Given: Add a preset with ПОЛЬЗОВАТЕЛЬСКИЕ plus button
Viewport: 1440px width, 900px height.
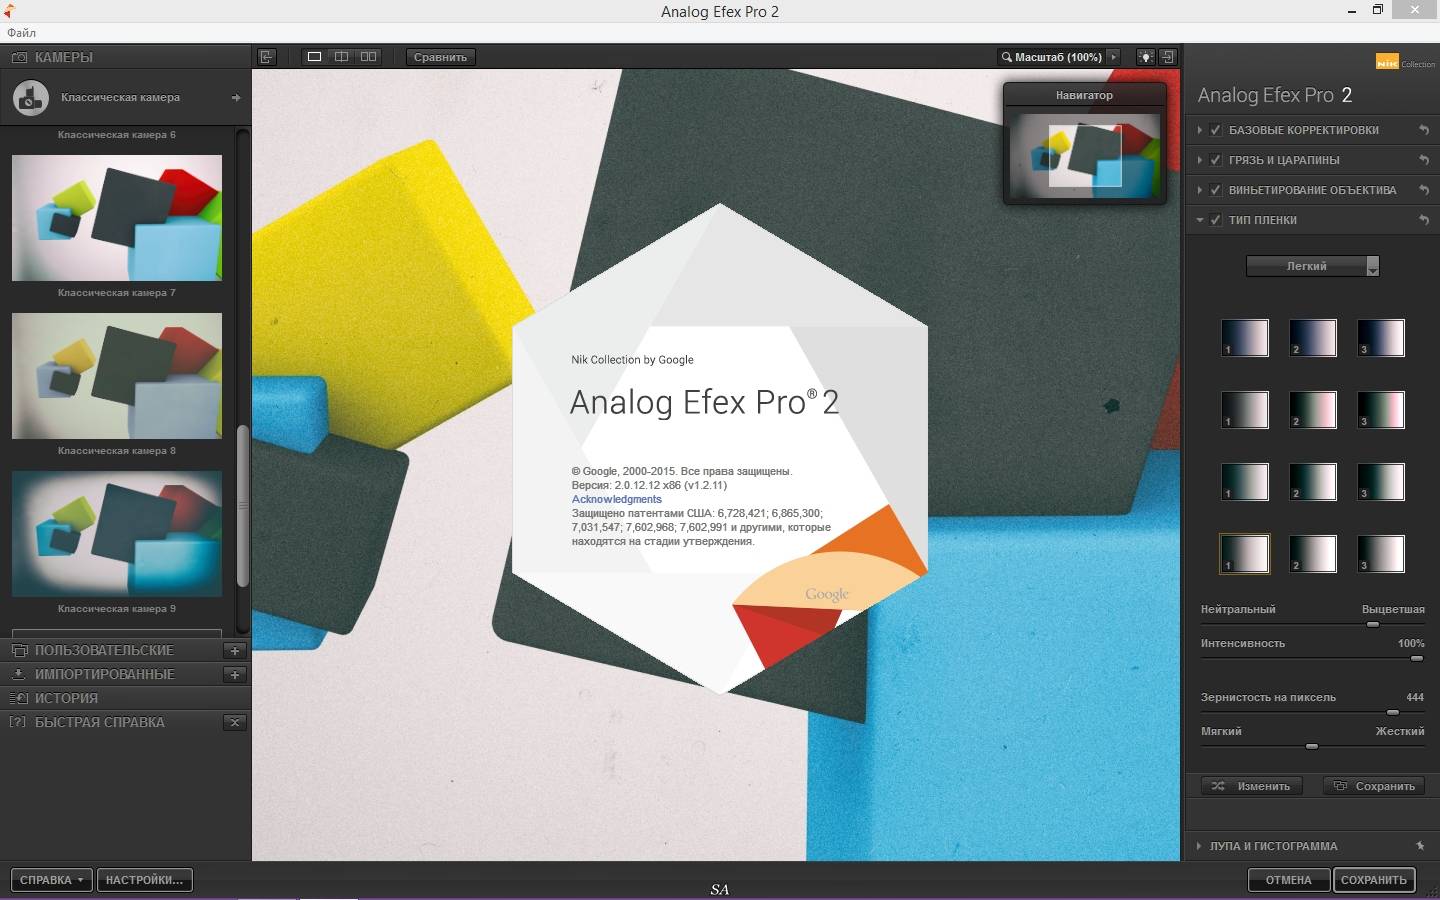Looking at the screenshot, I should [235, 650].
